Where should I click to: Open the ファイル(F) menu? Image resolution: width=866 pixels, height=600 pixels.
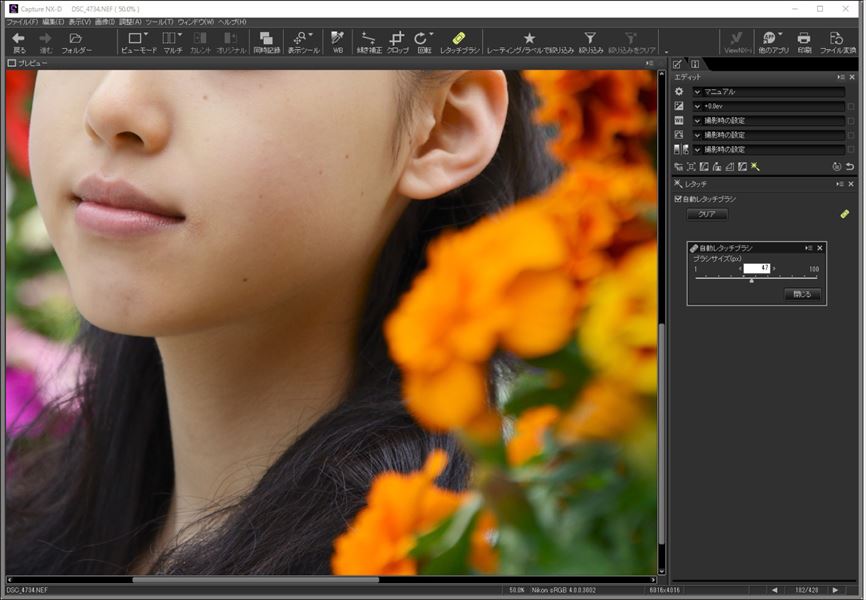[x=22, y=22]
